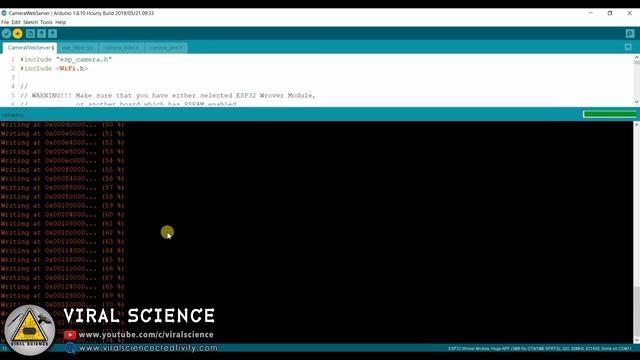This screenshot has width=640, height=360.
Task: Switch to the camera_pins.h tab
Action: tap(166, 48)
